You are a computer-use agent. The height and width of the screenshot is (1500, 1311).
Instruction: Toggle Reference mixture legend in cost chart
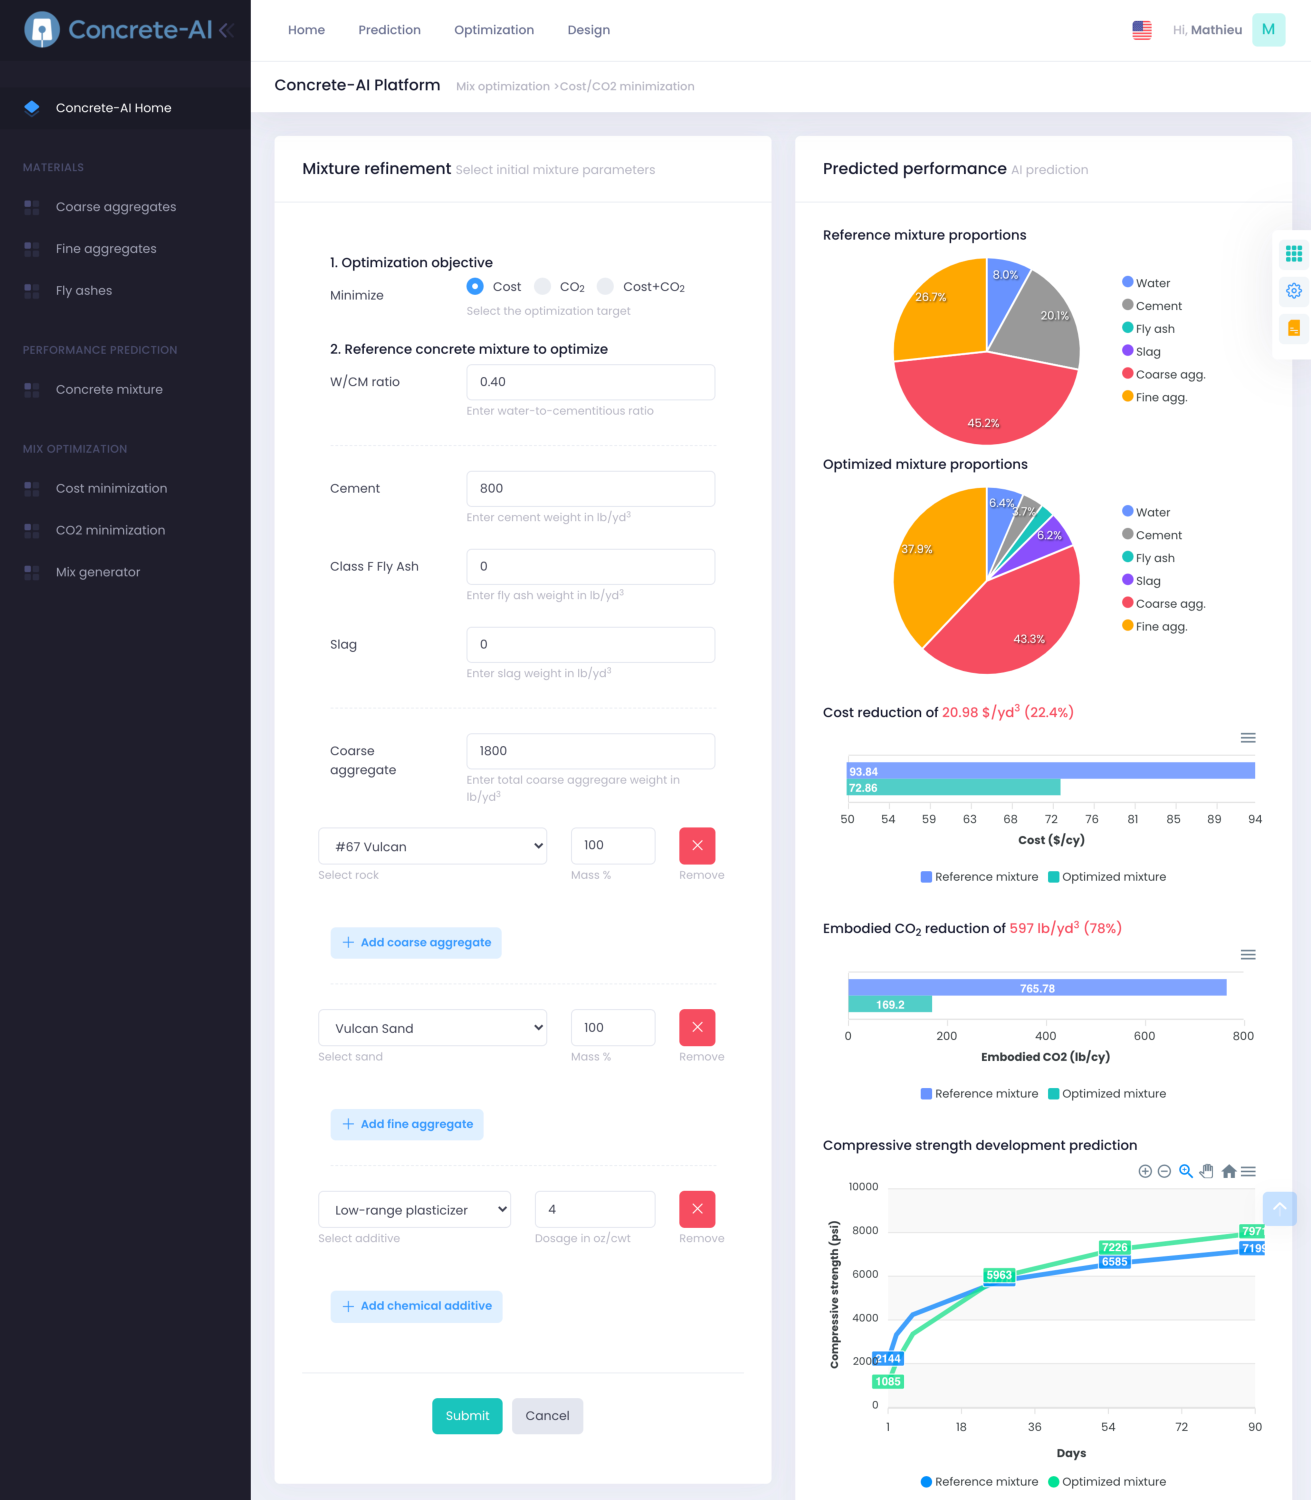click(979, 877)
